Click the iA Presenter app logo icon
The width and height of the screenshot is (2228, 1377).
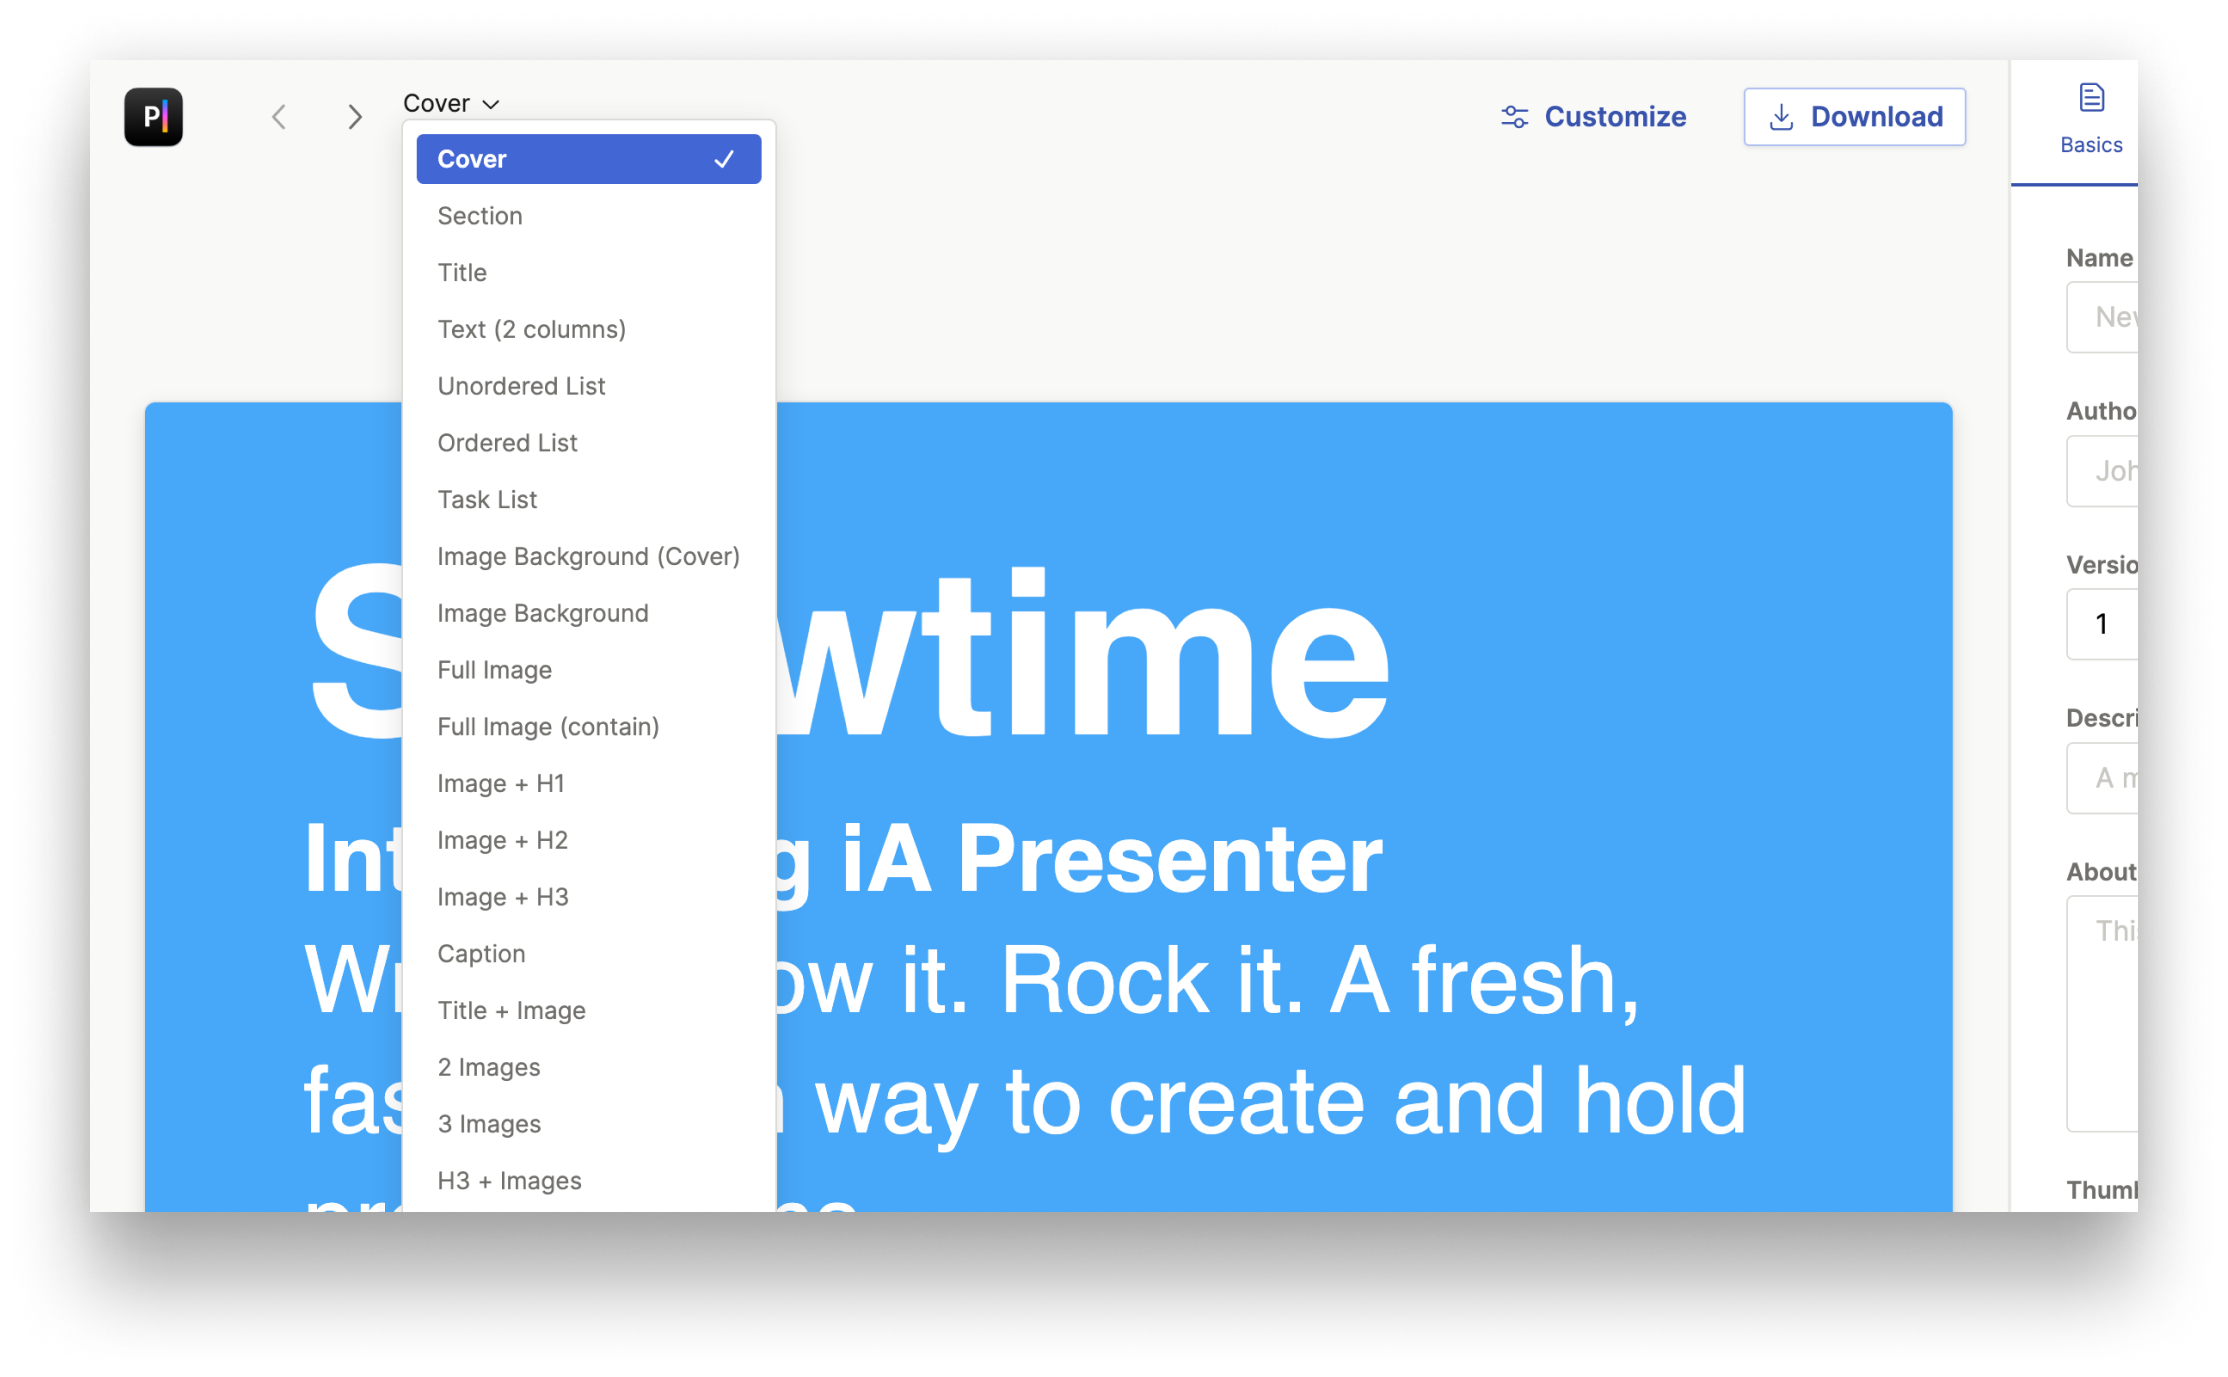pyautogui.click(x=153, y=117)
